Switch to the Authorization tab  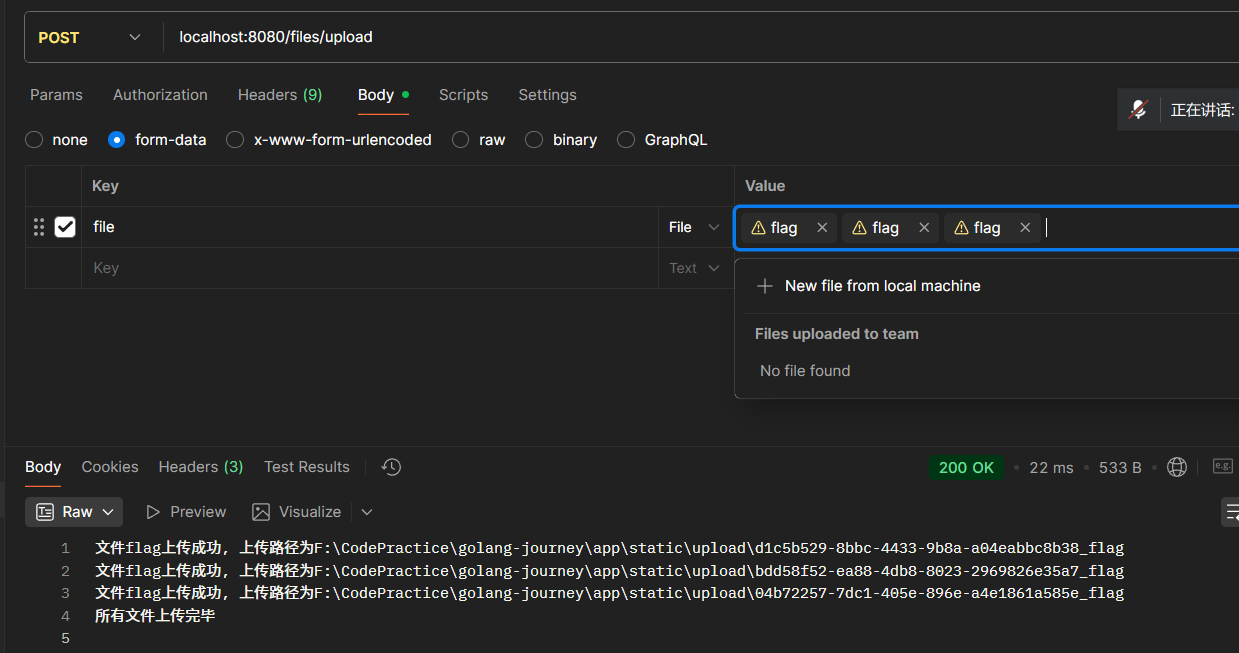click(x=160, y=95)
